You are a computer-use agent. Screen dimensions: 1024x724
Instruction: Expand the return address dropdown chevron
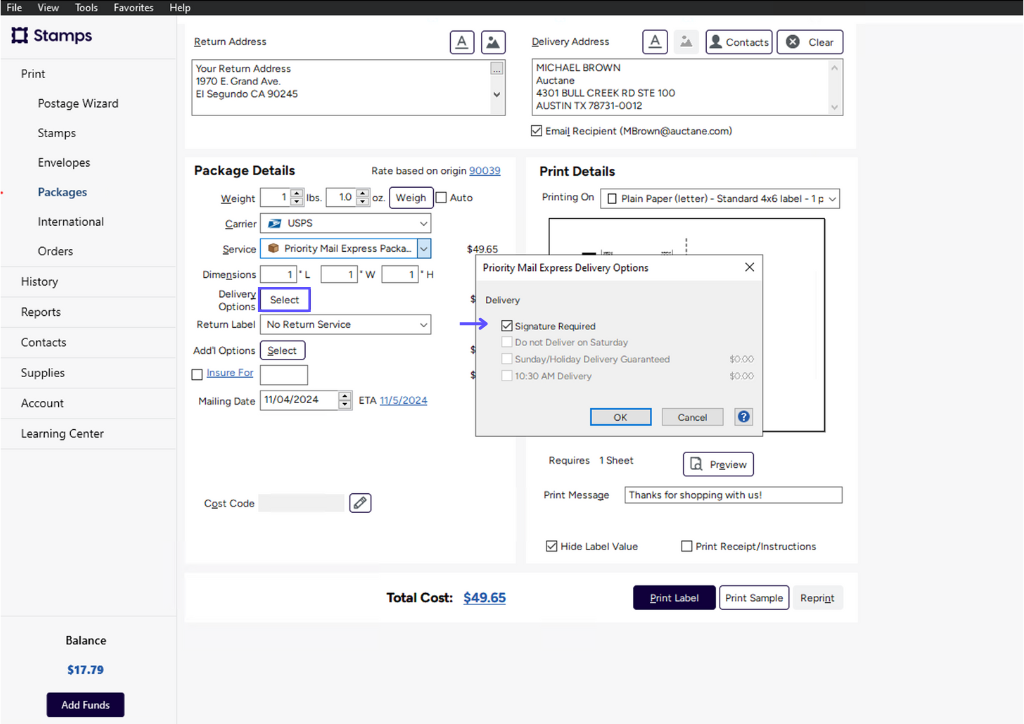click(497, 94)
